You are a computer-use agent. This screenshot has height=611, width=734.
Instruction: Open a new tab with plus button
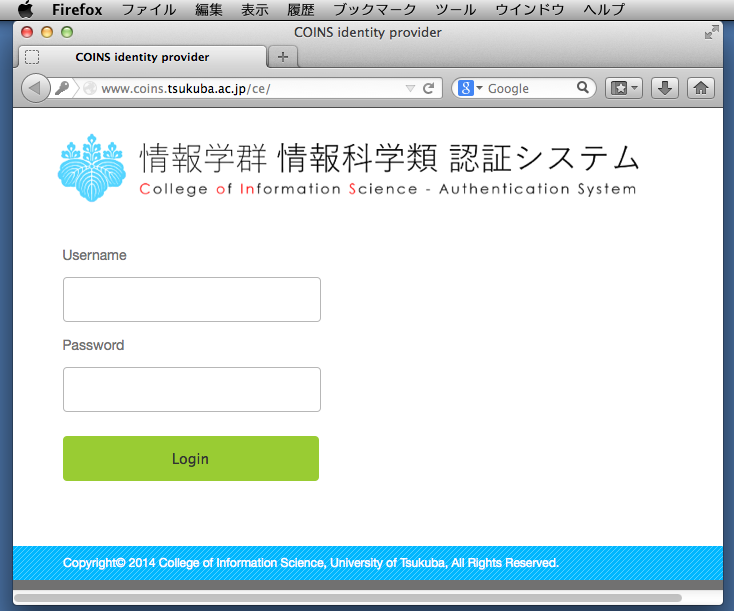283,57
